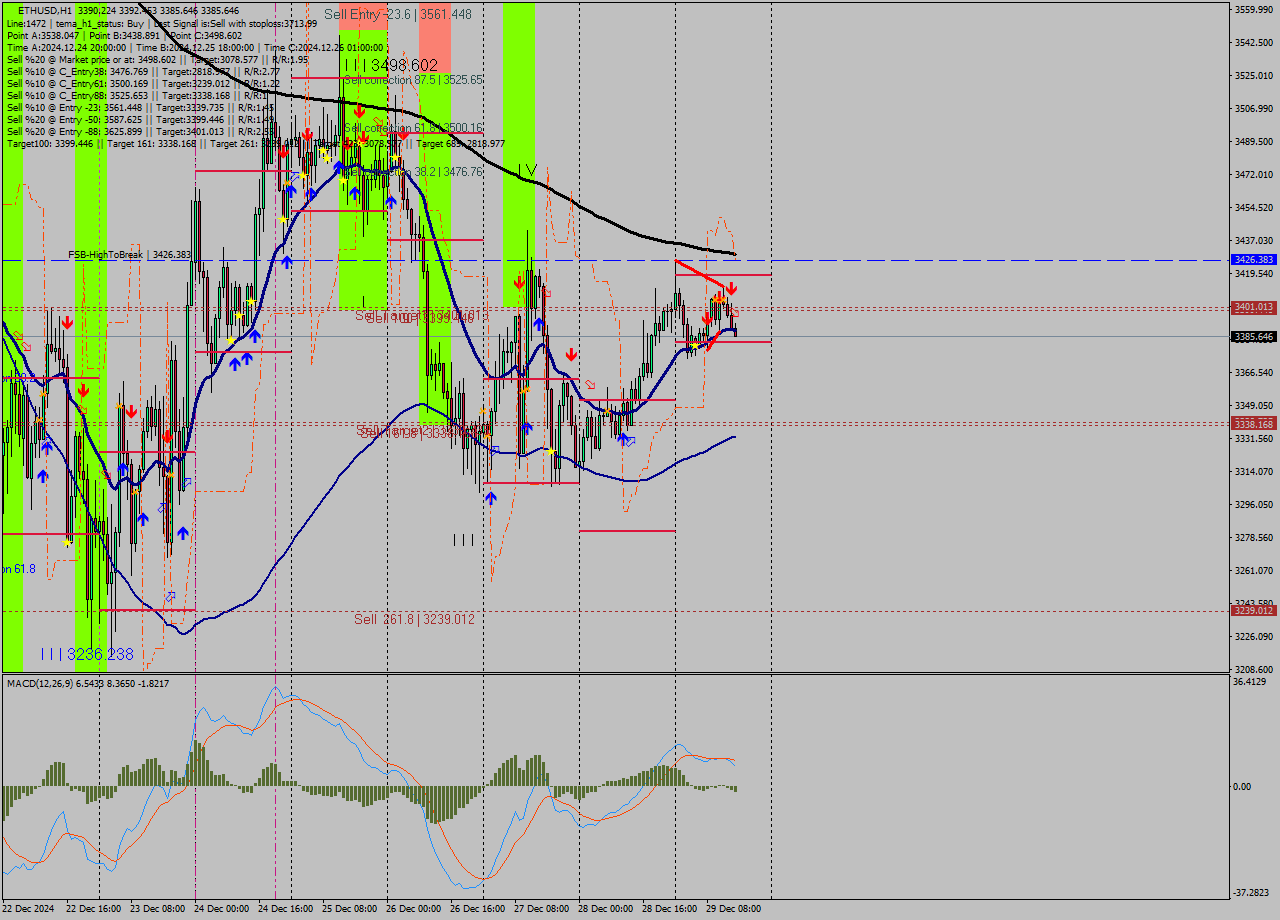Click the 'Sell %10 @ C_Entry38' line
Viewport: 1280px width, 920px height.
[x=143, y=71]
